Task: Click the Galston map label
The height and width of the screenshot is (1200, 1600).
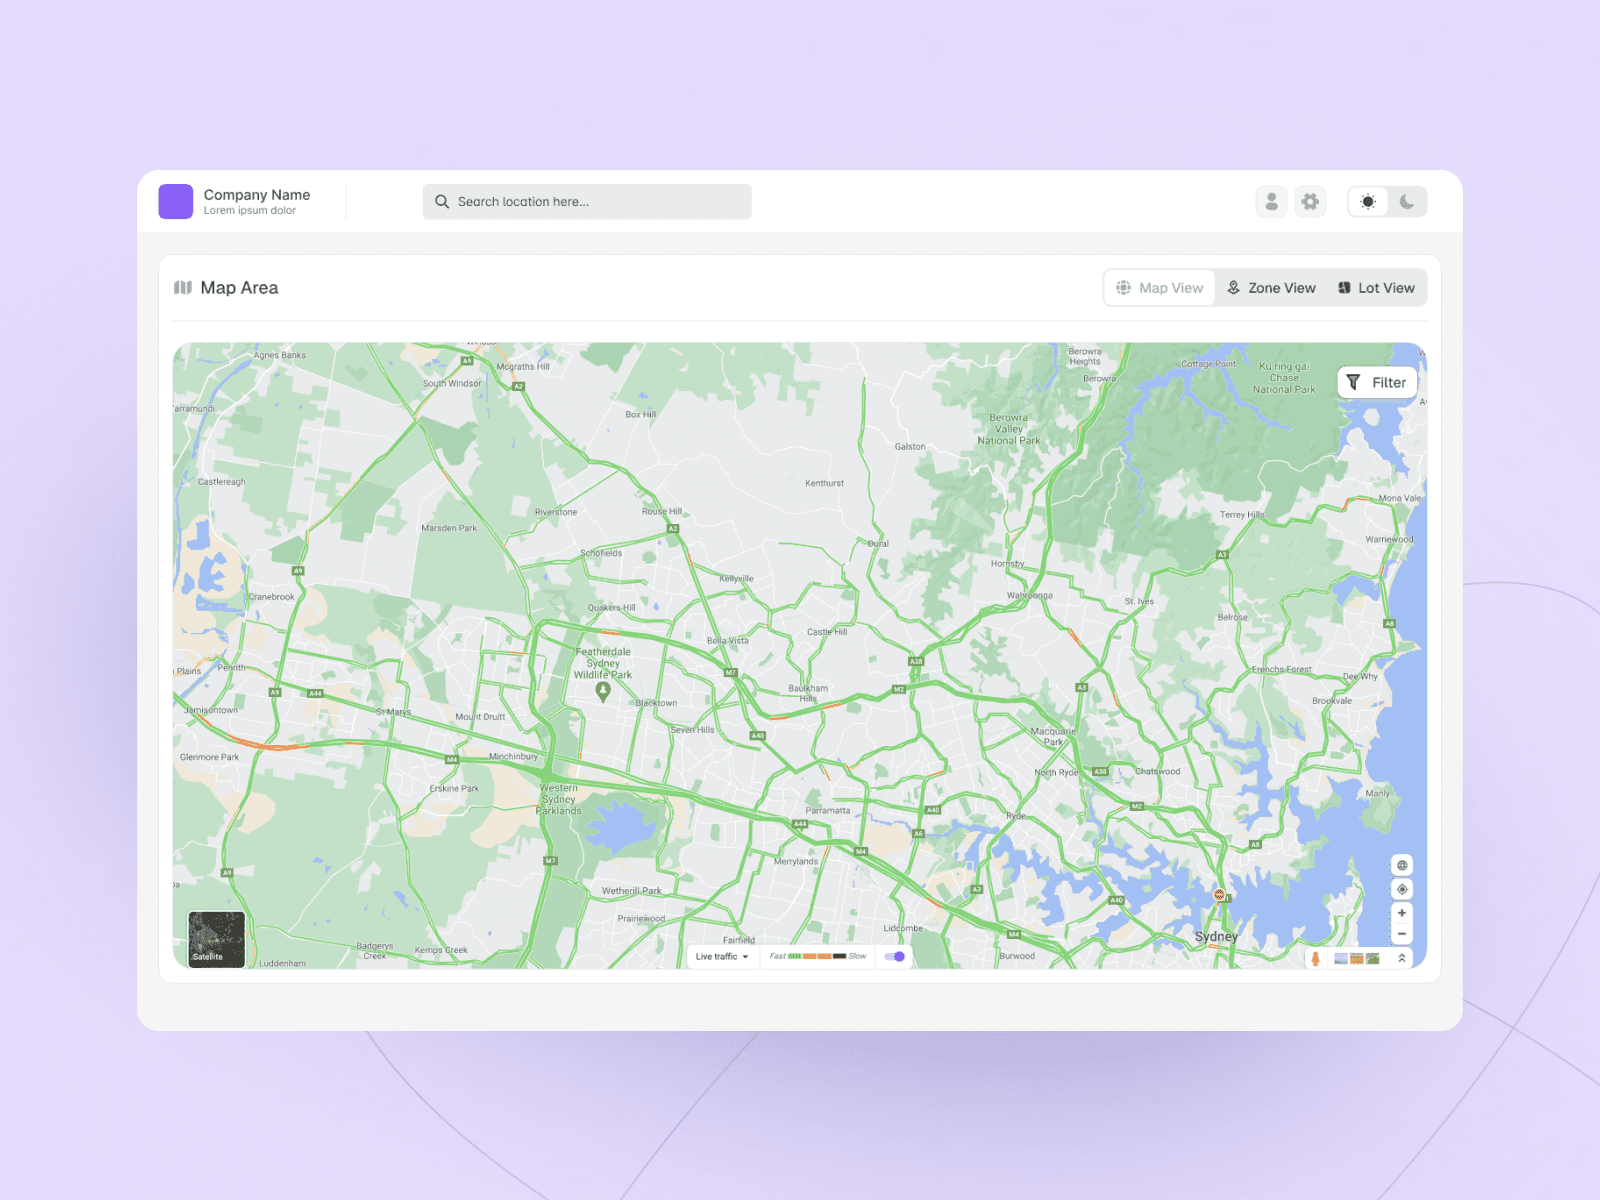Action: 910,447
